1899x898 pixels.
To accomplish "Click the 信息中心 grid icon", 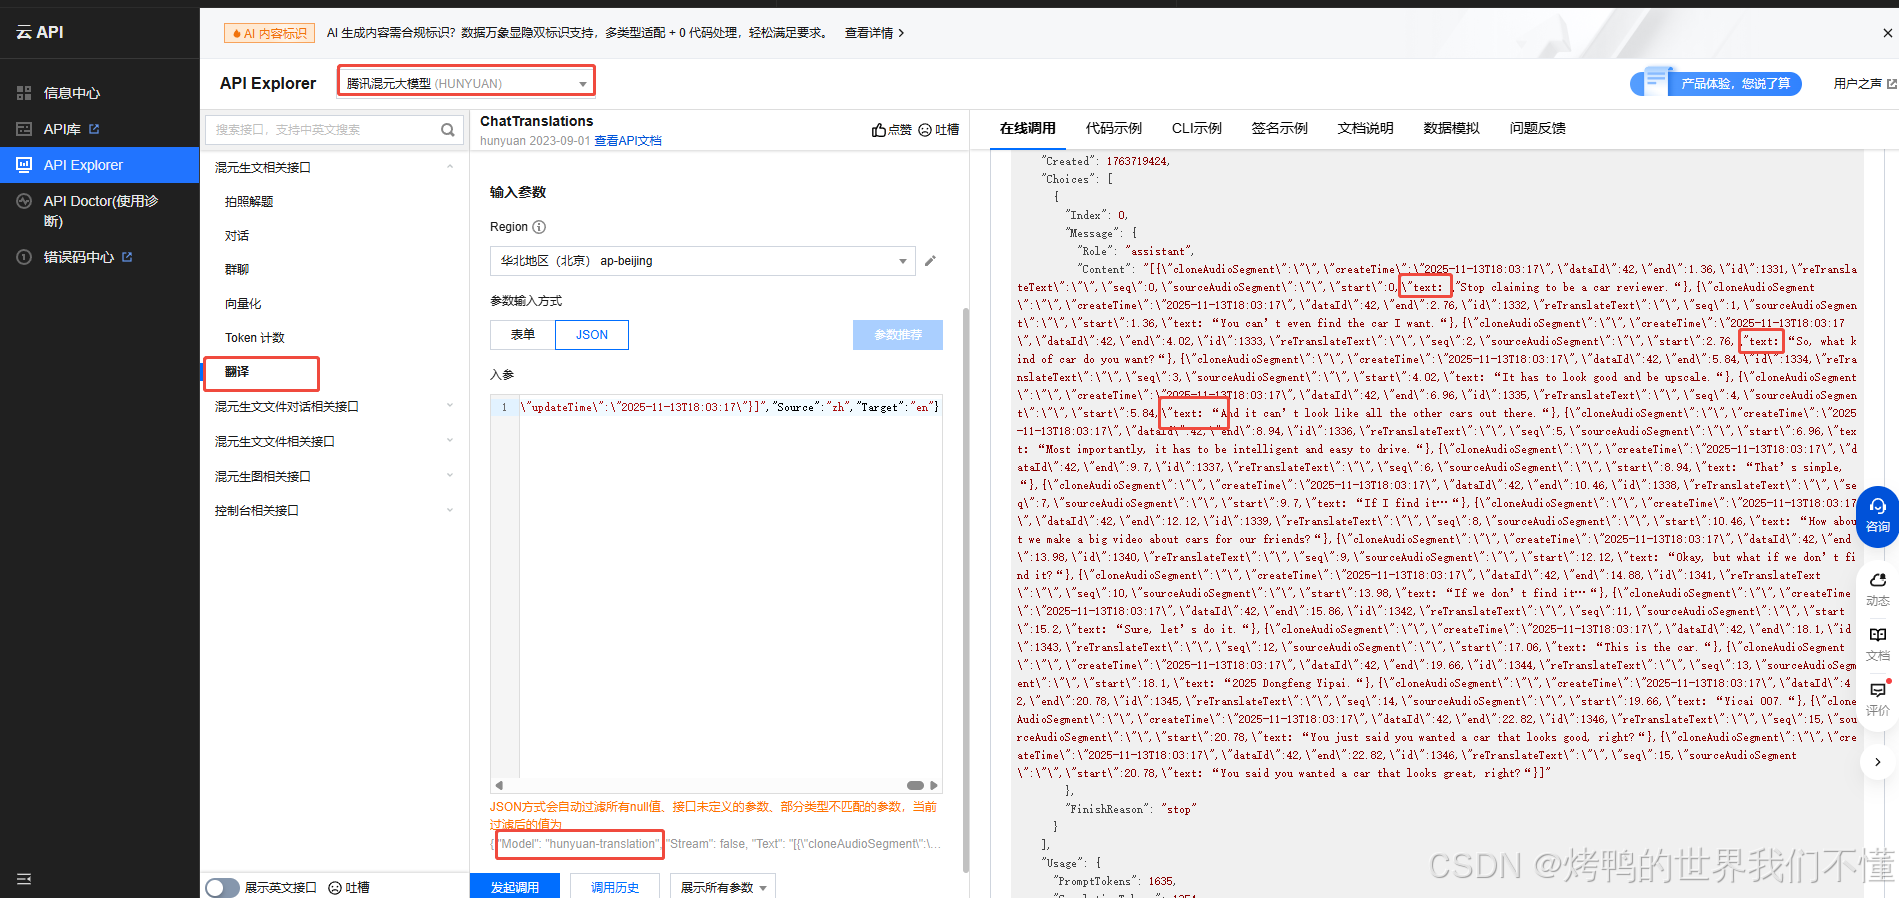I will pos(24,93).
